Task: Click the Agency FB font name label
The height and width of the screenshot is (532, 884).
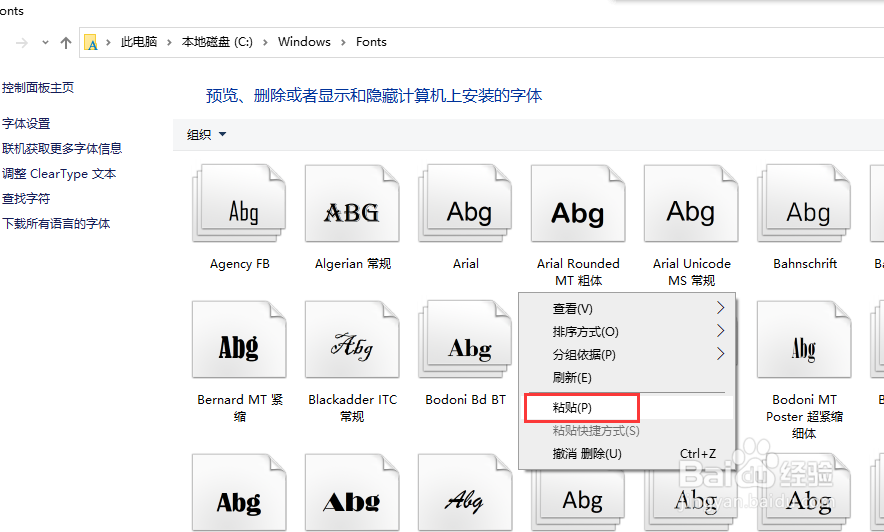Action: [240, 264]
